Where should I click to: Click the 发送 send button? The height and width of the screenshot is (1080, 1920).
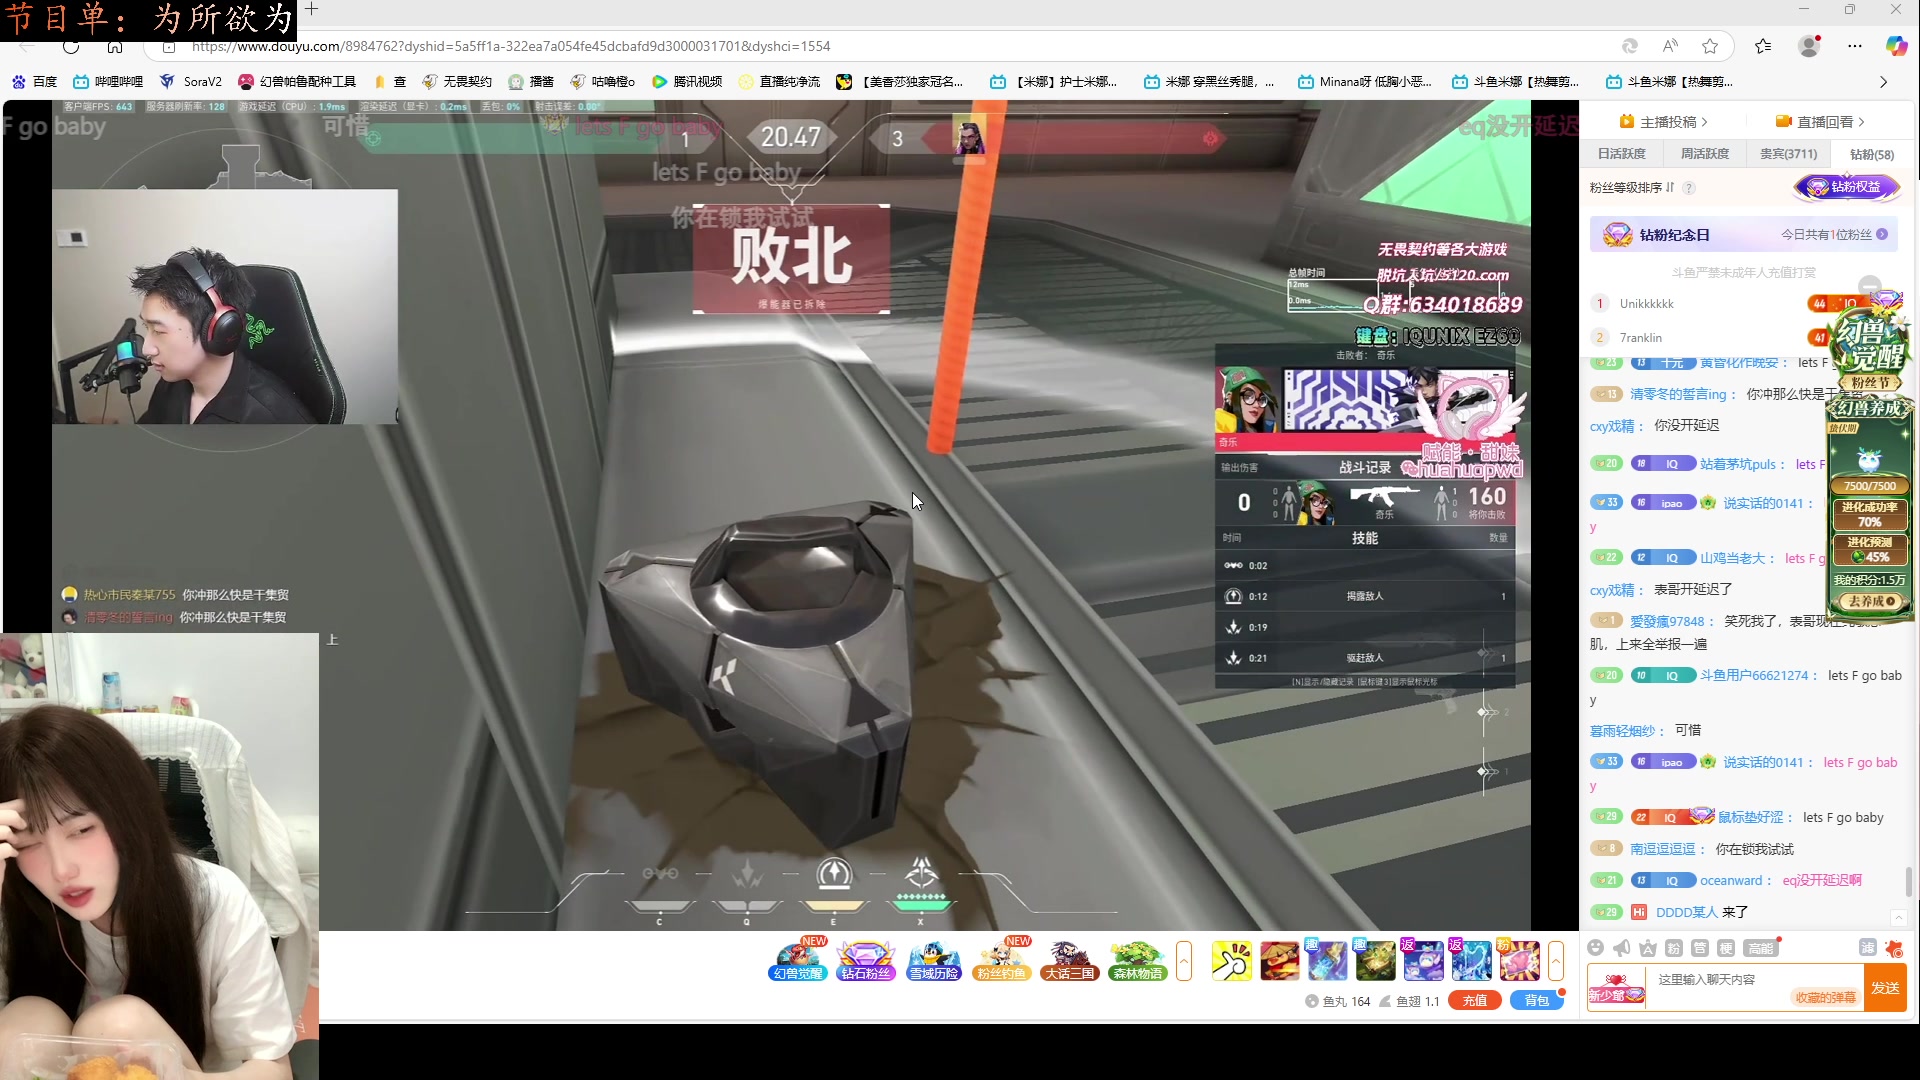tap(1885, 988)
